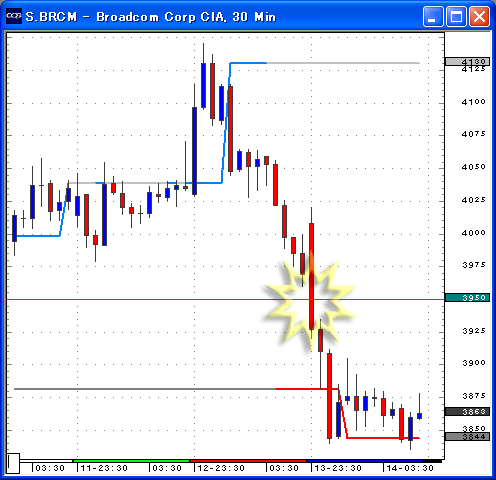
Task: Click the 4100 price axis label
Action: (473, 102)
